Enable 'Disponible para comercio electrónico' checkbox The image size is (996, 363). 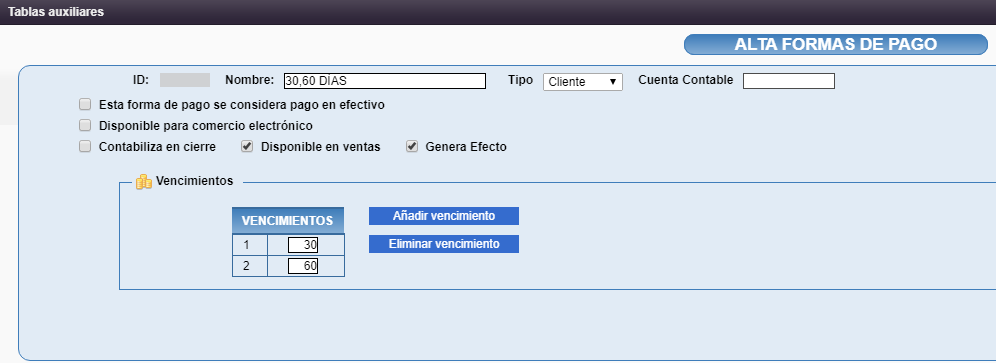coord(85,125)
